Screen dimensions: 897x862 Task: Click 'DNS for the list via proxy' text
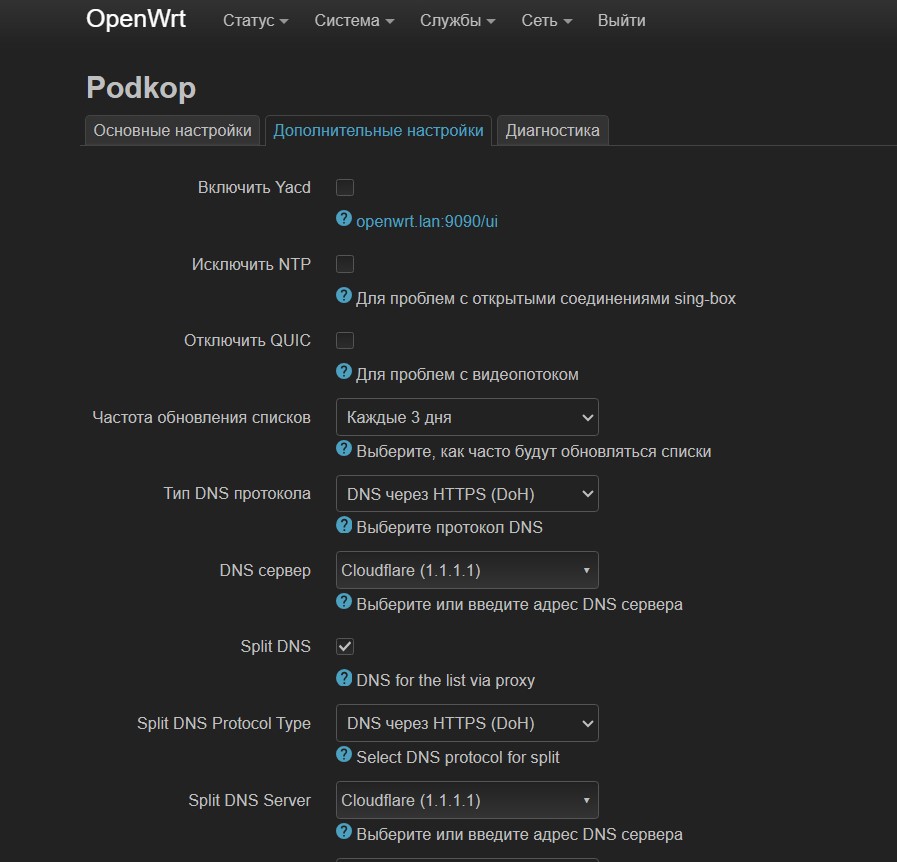tap(446, 681)
